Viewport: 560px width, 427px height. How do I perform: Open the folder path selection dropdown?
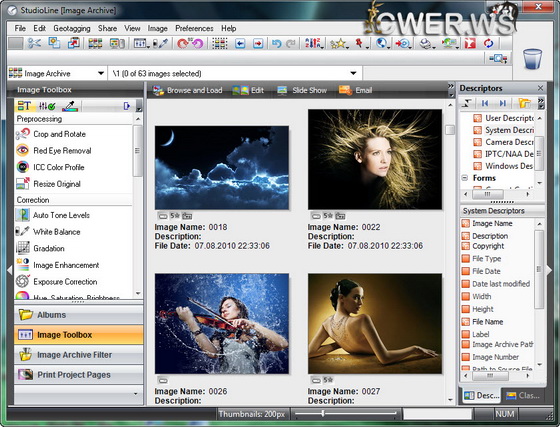pyautogui.click(x=353, y=74)
